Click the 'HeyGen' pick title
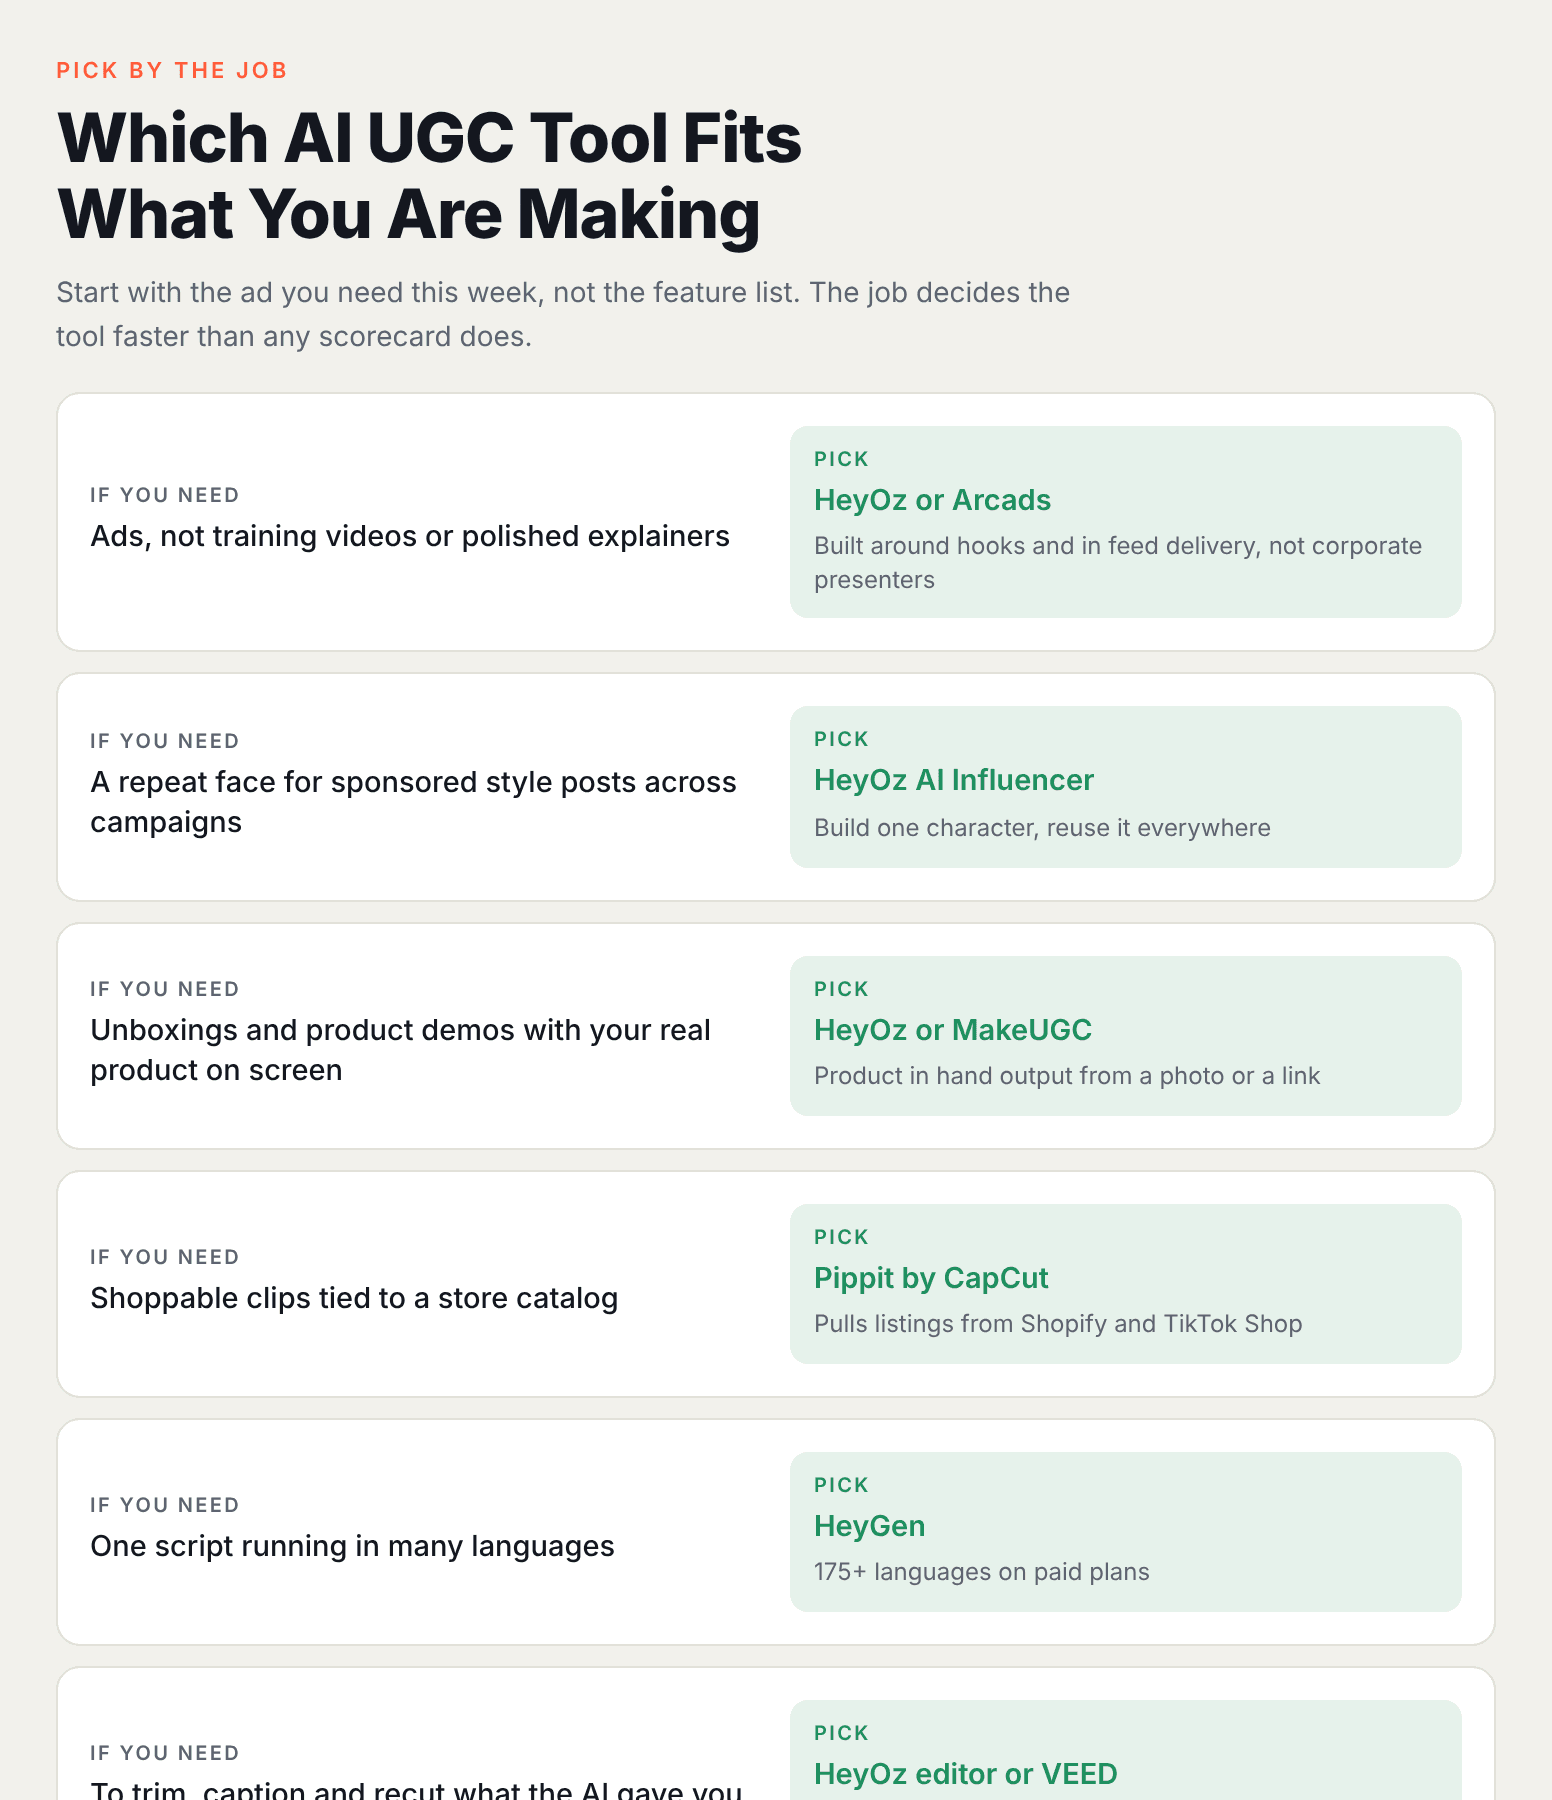1552x1800 pixels. (870, 1526)
